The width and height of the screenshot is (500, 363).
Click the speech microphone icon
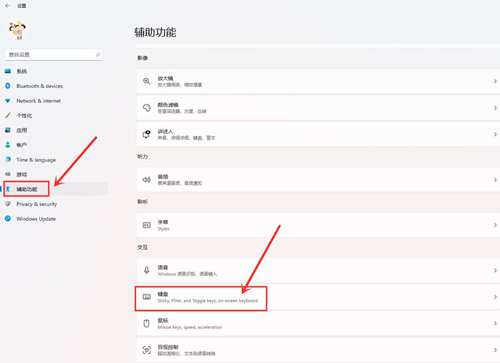coord(146,270)
